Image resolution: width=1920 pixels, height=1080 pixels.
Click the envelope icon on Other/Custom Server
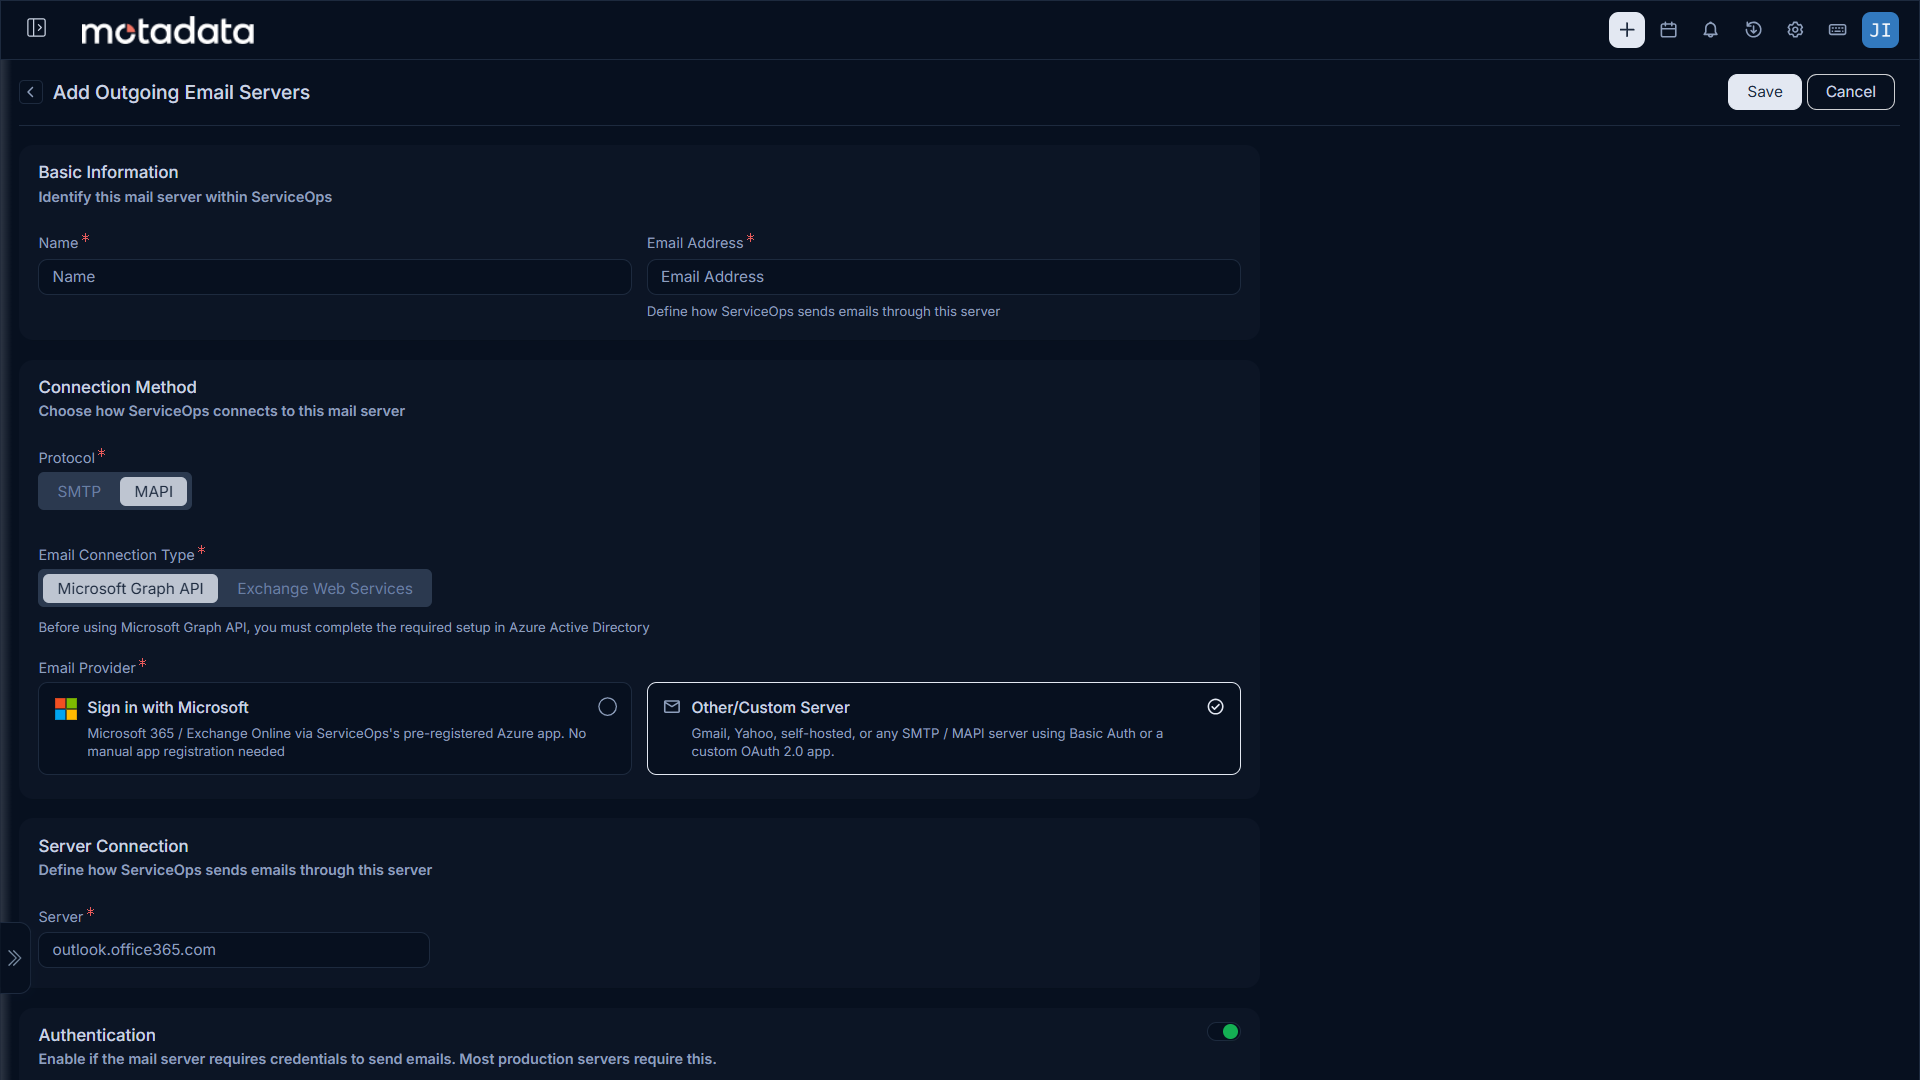(x=672, y=707)
